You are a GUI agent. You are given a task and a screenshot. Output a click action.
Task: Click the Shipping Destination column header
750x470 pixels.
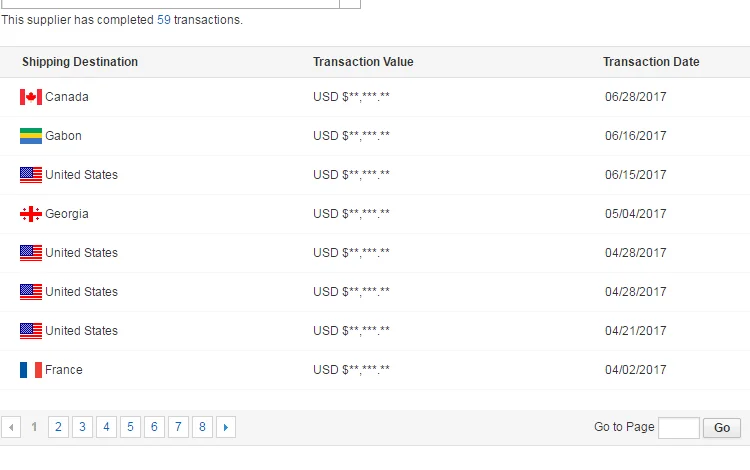(80, 62)
